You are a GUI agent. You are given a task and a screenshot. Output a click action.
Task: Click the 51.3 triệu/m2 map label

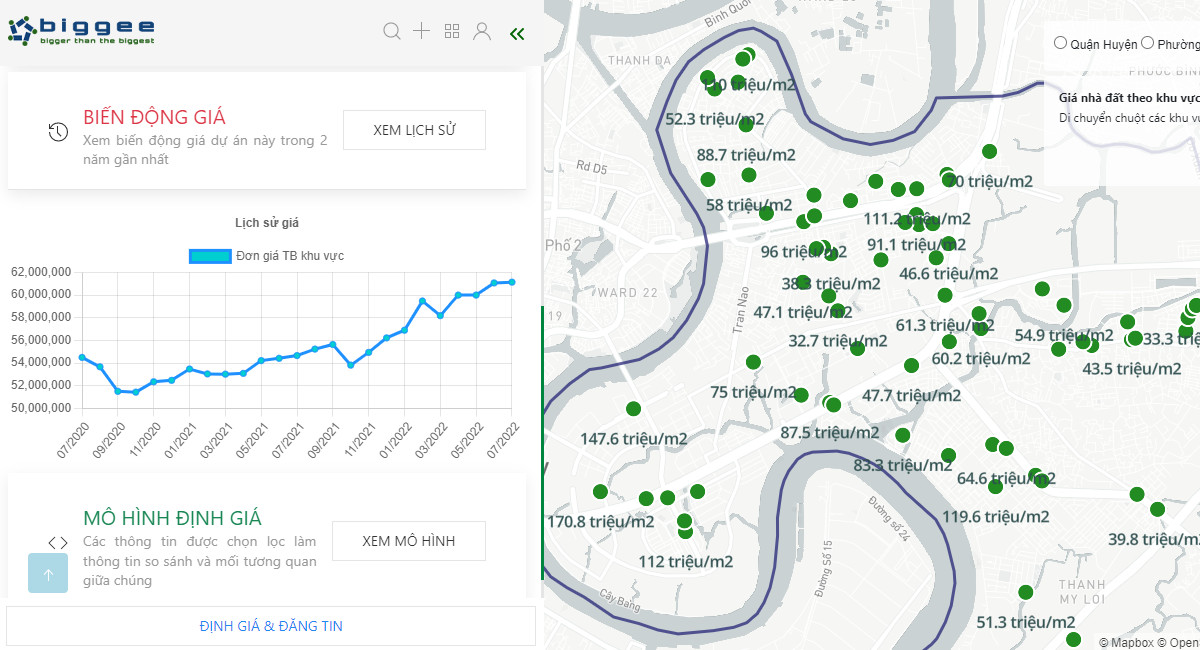pyautogui.click(x=1026, y=622)
